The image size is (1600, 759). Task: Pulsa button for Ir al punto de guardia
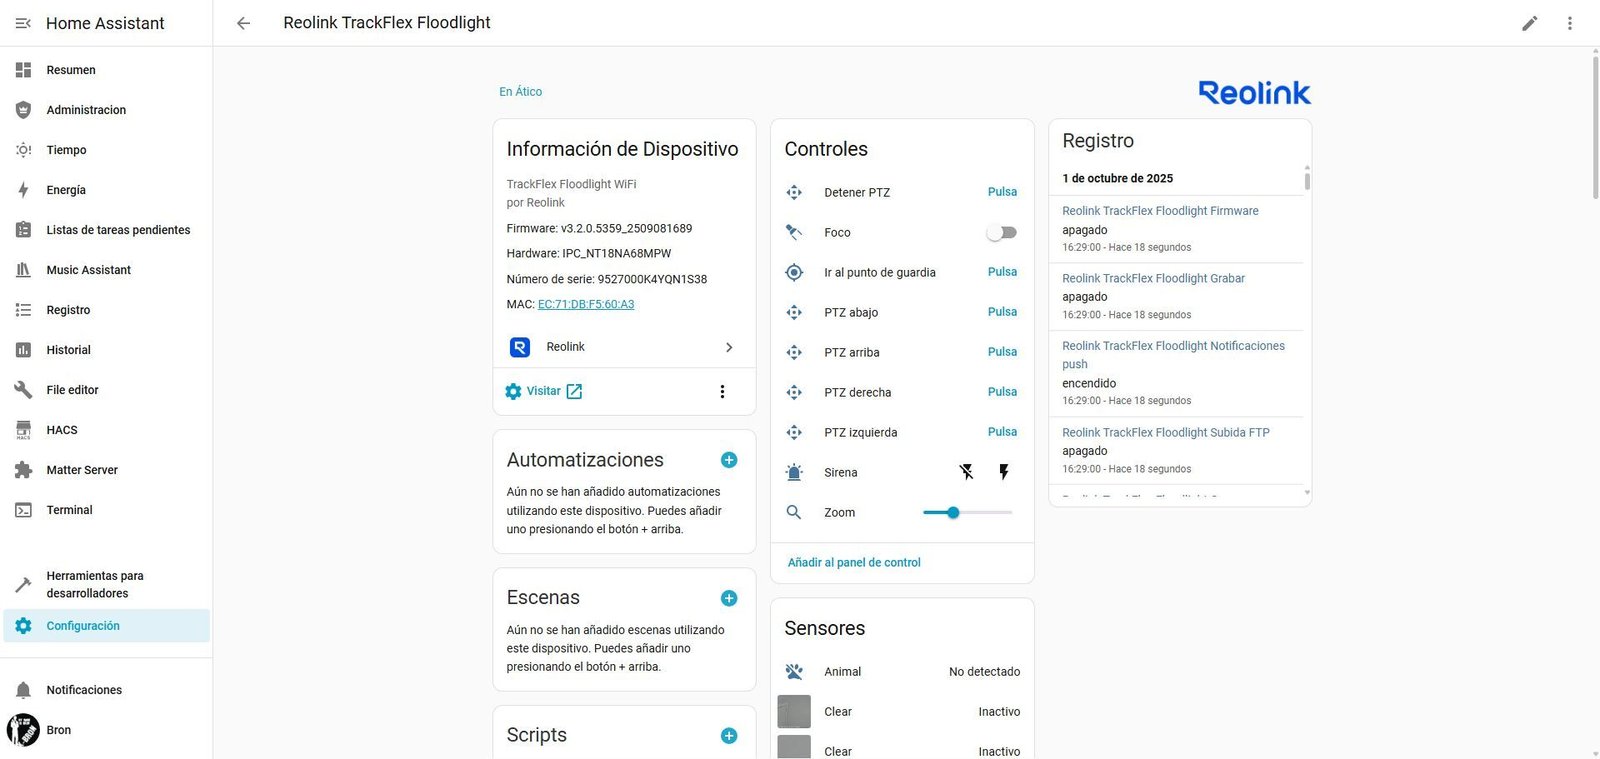(1002, 272)
